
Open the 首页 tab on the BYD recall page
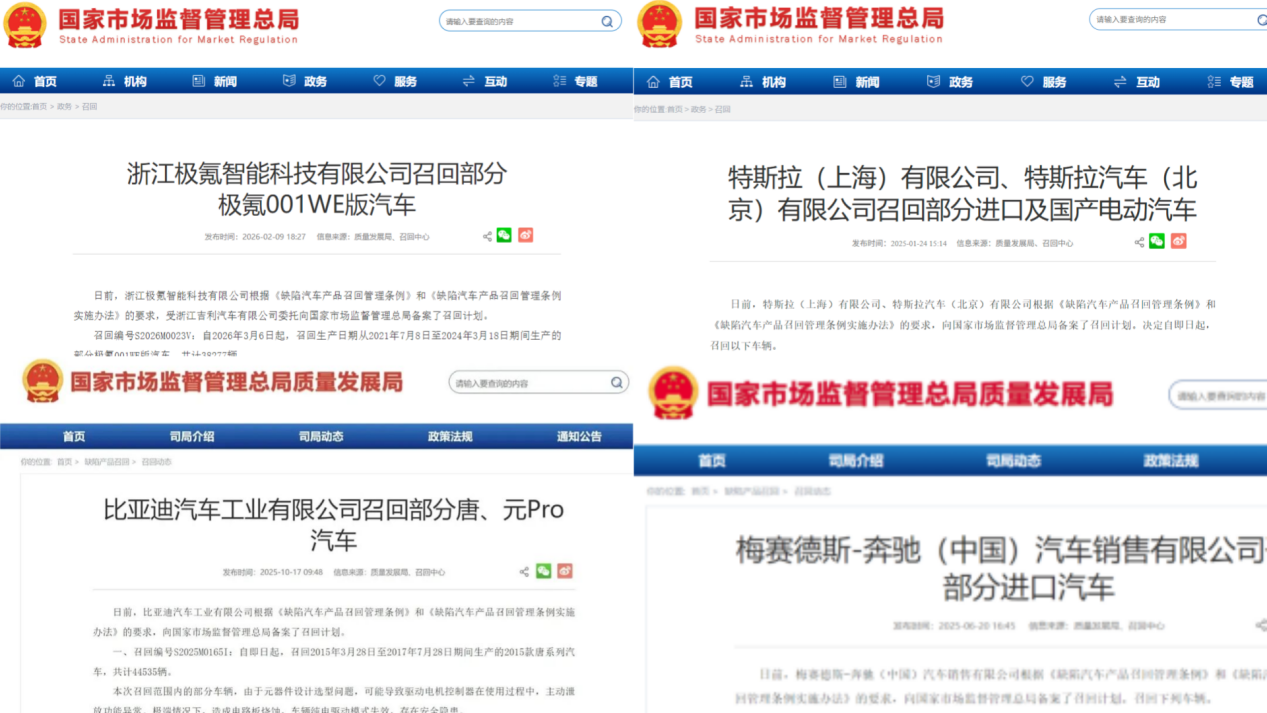(x=74, y=436)
